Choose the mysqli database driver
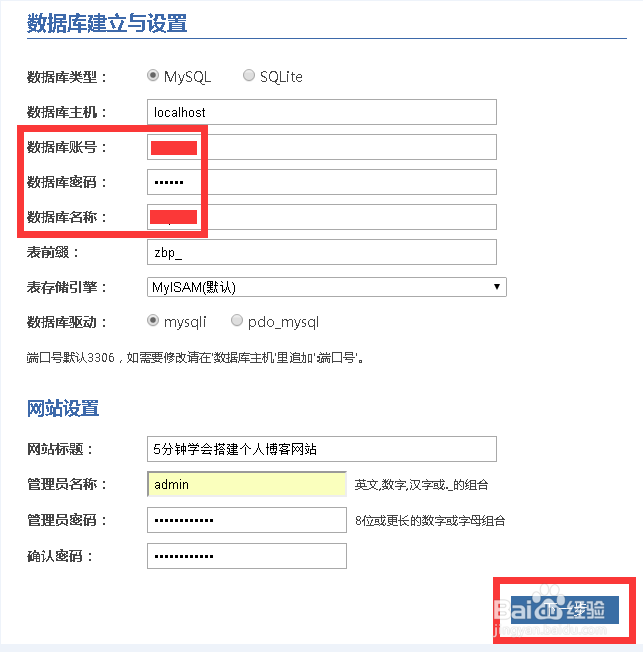Screen dimensions: 643x652 pyautogui.click(x=153, y=321)
